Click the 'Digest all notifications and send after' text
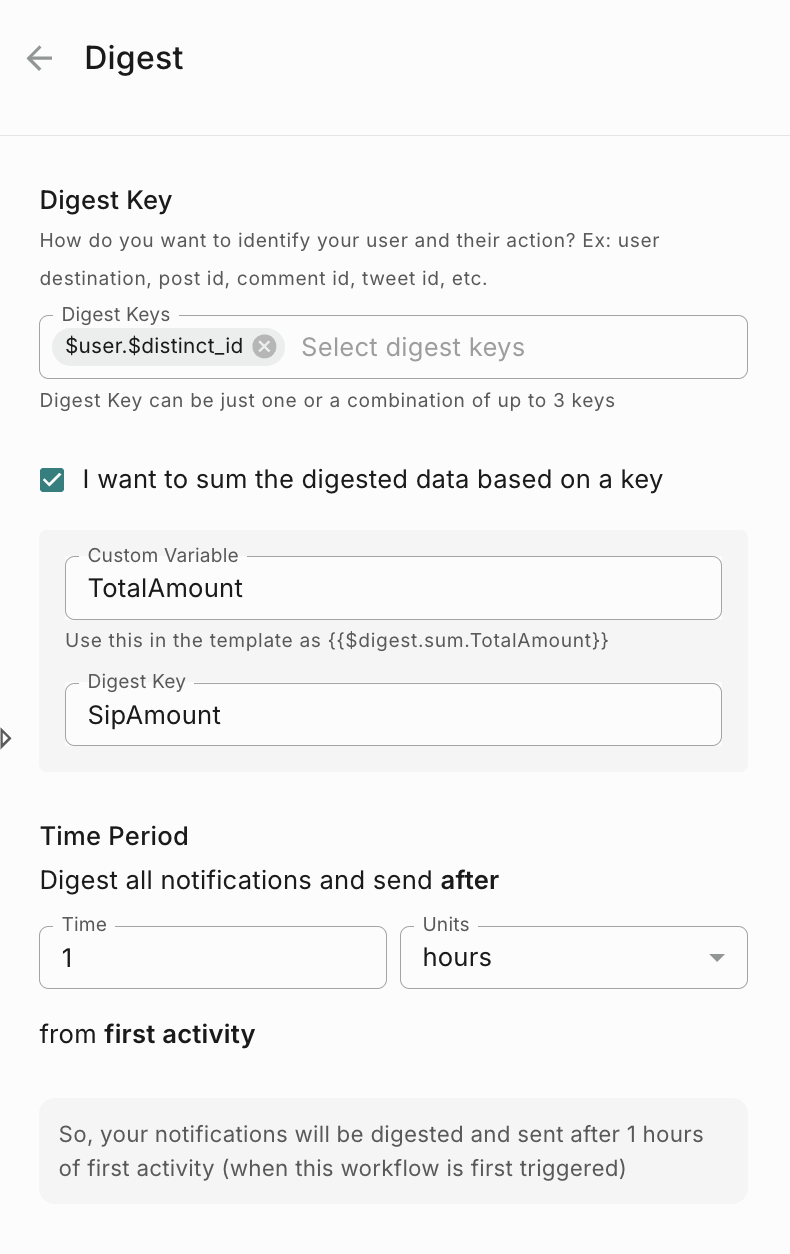The width and height of the screenshot is (790, 1254). pyautogui.click(x=269, y=881)
